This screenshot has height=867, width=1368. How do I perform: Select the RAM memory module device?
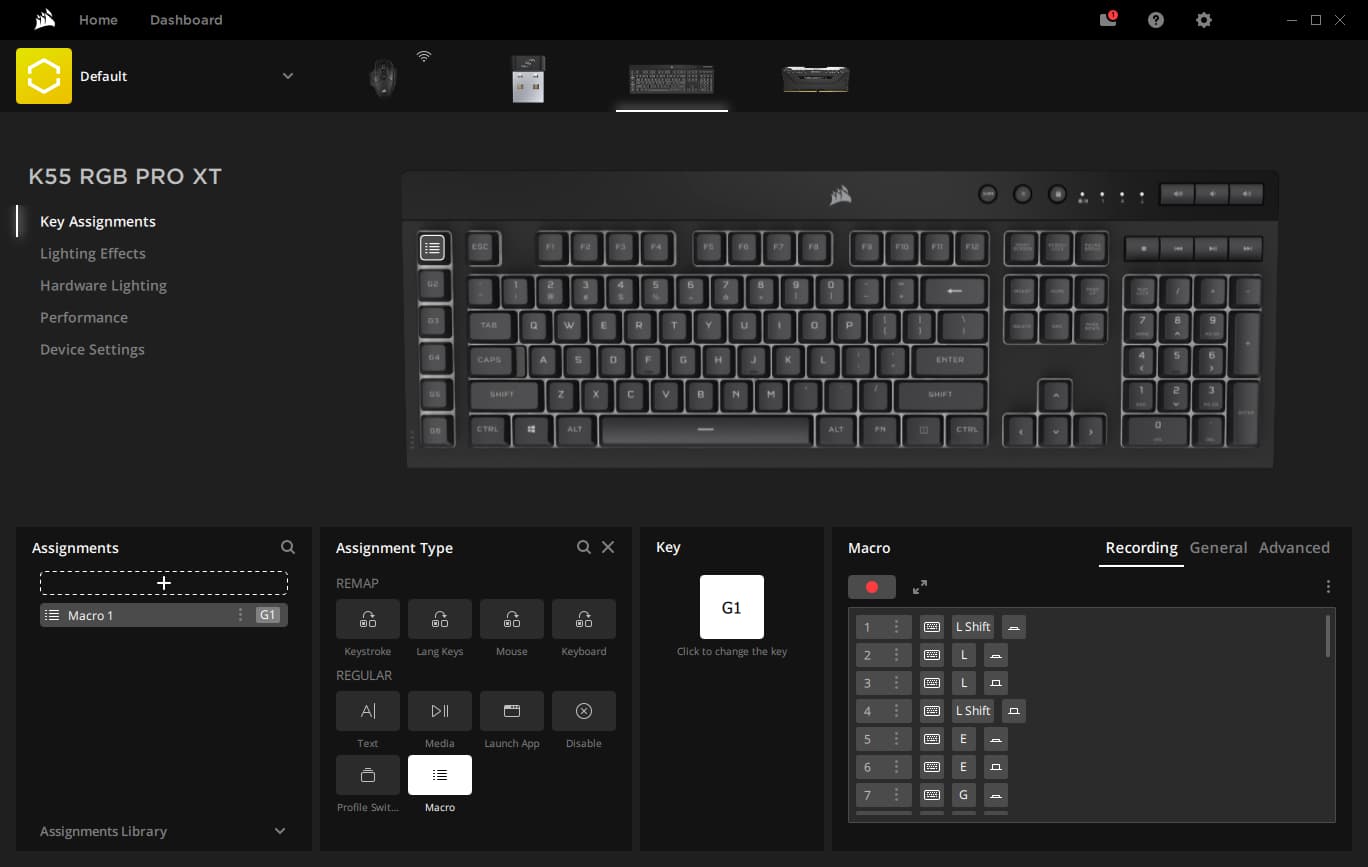[x=815, y=79]
